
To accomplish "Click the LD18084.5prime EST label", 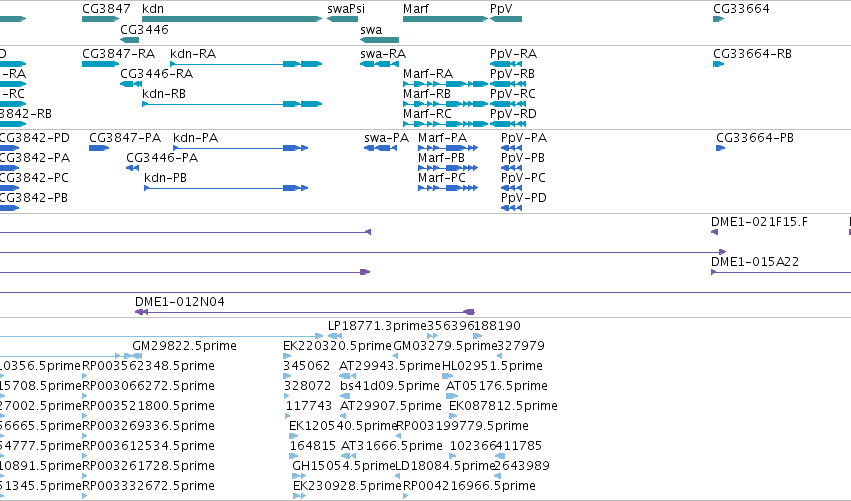I will click(446, 466).
